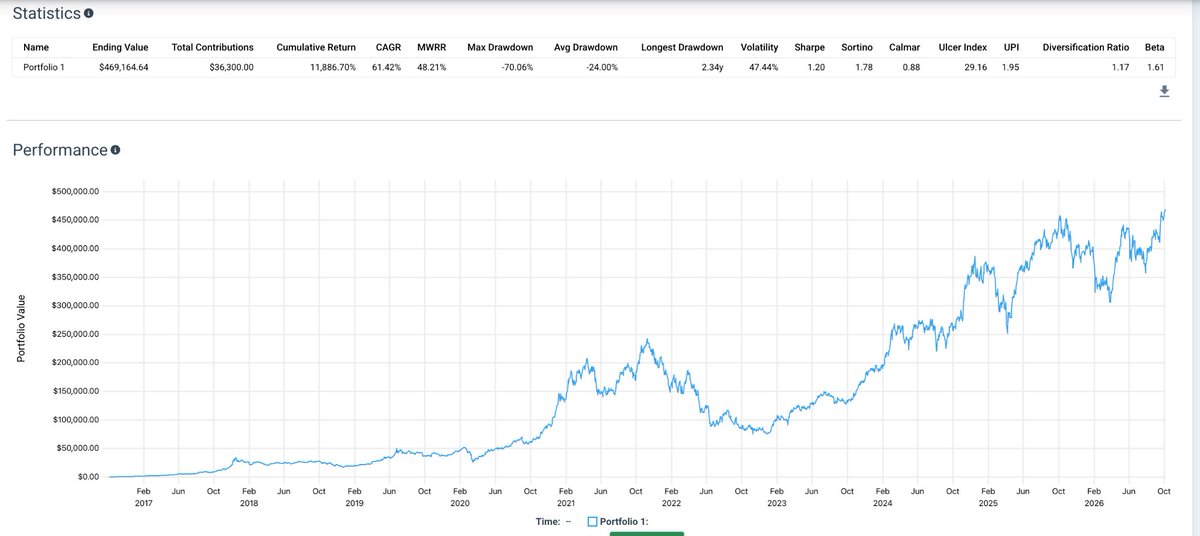
Task: Select the 1.78 Sortino value
Action: pos(864,67)
